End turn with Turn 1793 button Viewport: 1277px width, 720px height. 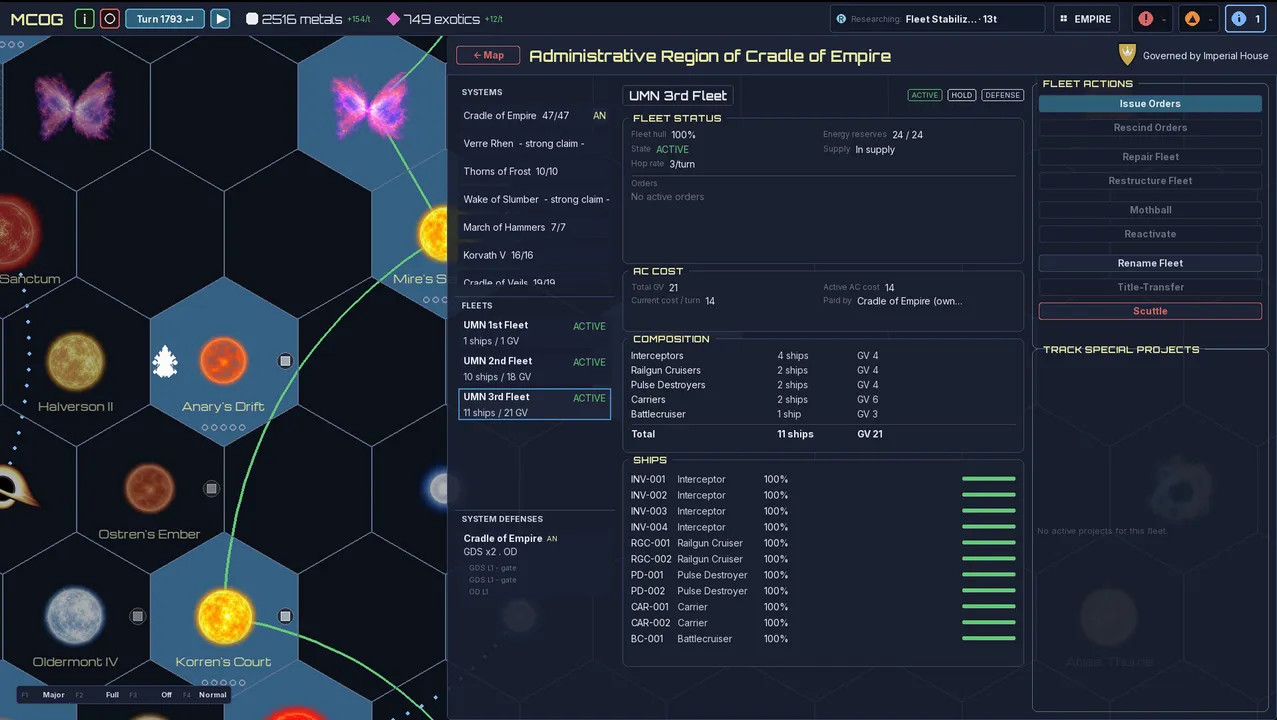[165, 19]
